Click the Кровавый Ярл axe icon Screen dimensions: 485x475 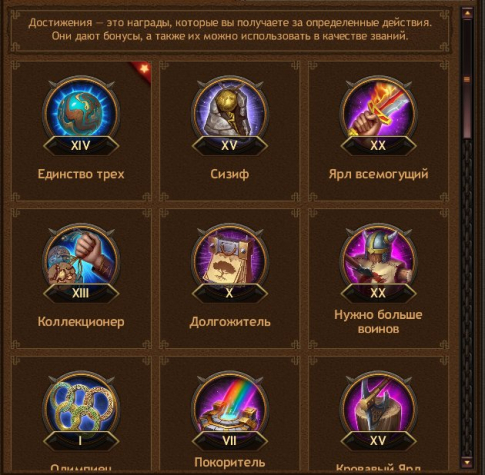(378, 408)
